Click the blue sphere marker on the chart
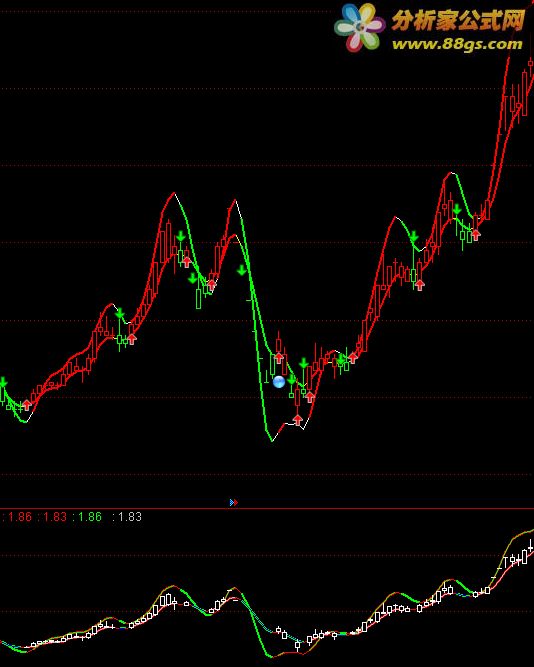 coord(279,382)
